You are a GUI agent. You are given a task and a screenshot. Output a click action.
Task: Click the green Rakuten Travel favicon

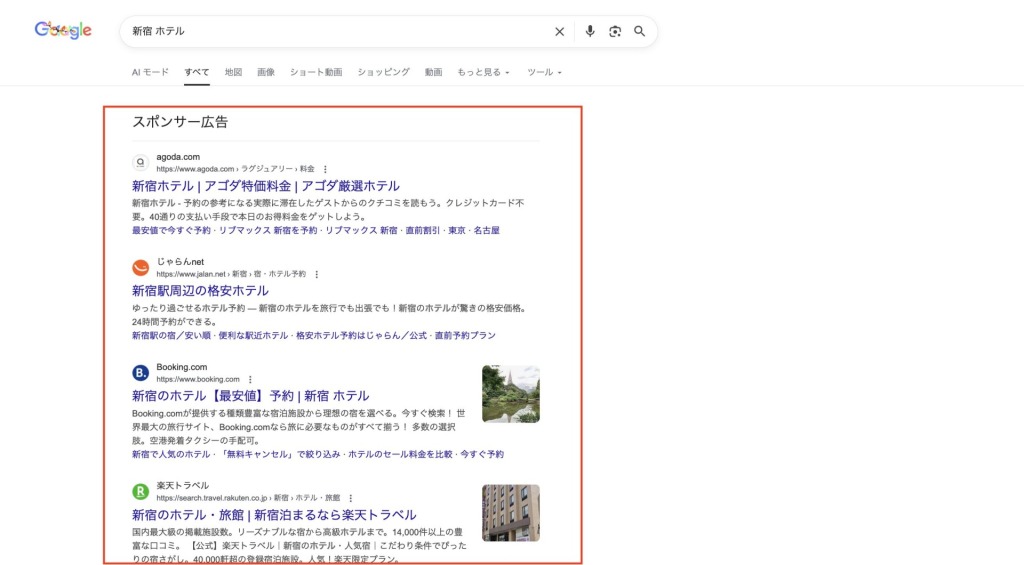[141, 491]
